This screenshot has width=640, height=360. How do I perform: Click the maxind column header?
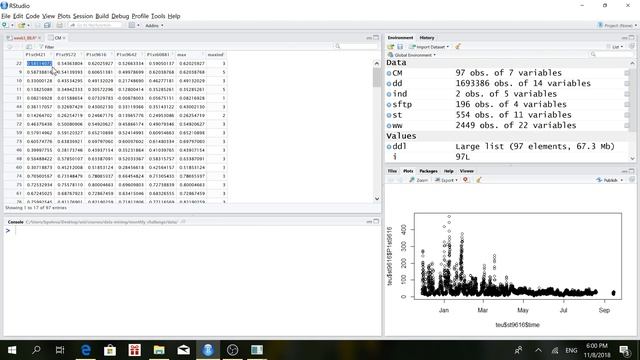coord(216,55)
